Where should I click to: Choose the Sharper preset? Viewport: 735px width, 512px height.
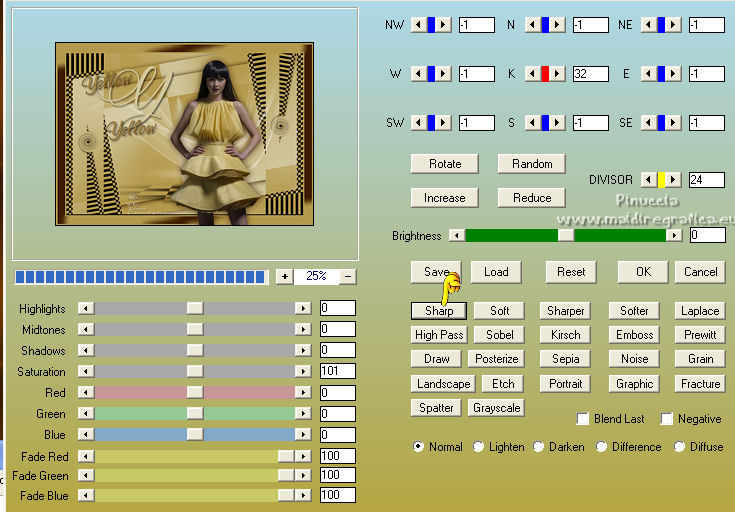tap(565, 310)
